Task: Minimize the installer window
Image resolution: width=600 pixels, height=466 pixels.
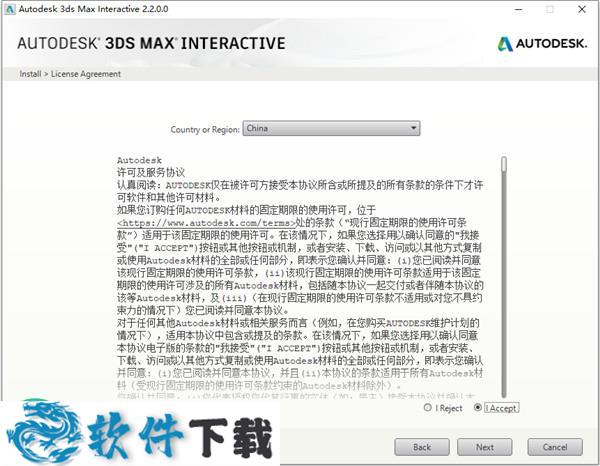Action: click(x=519, y=9)
